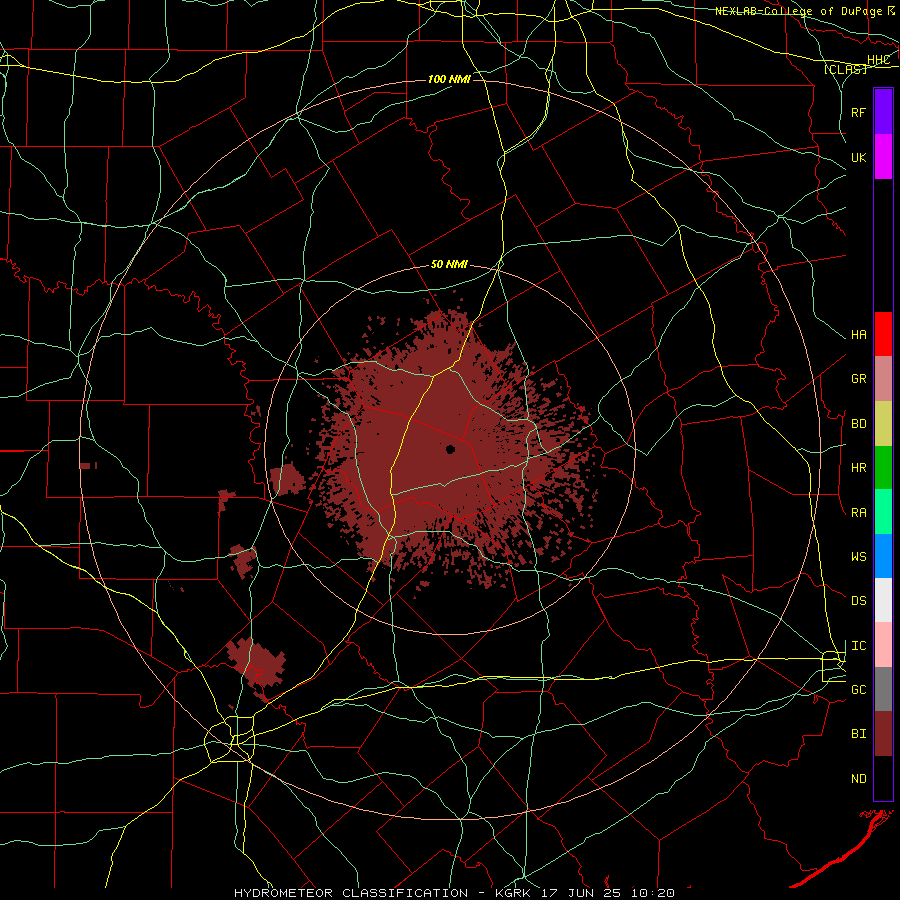Click the DS legend label

tap(859, 601)
